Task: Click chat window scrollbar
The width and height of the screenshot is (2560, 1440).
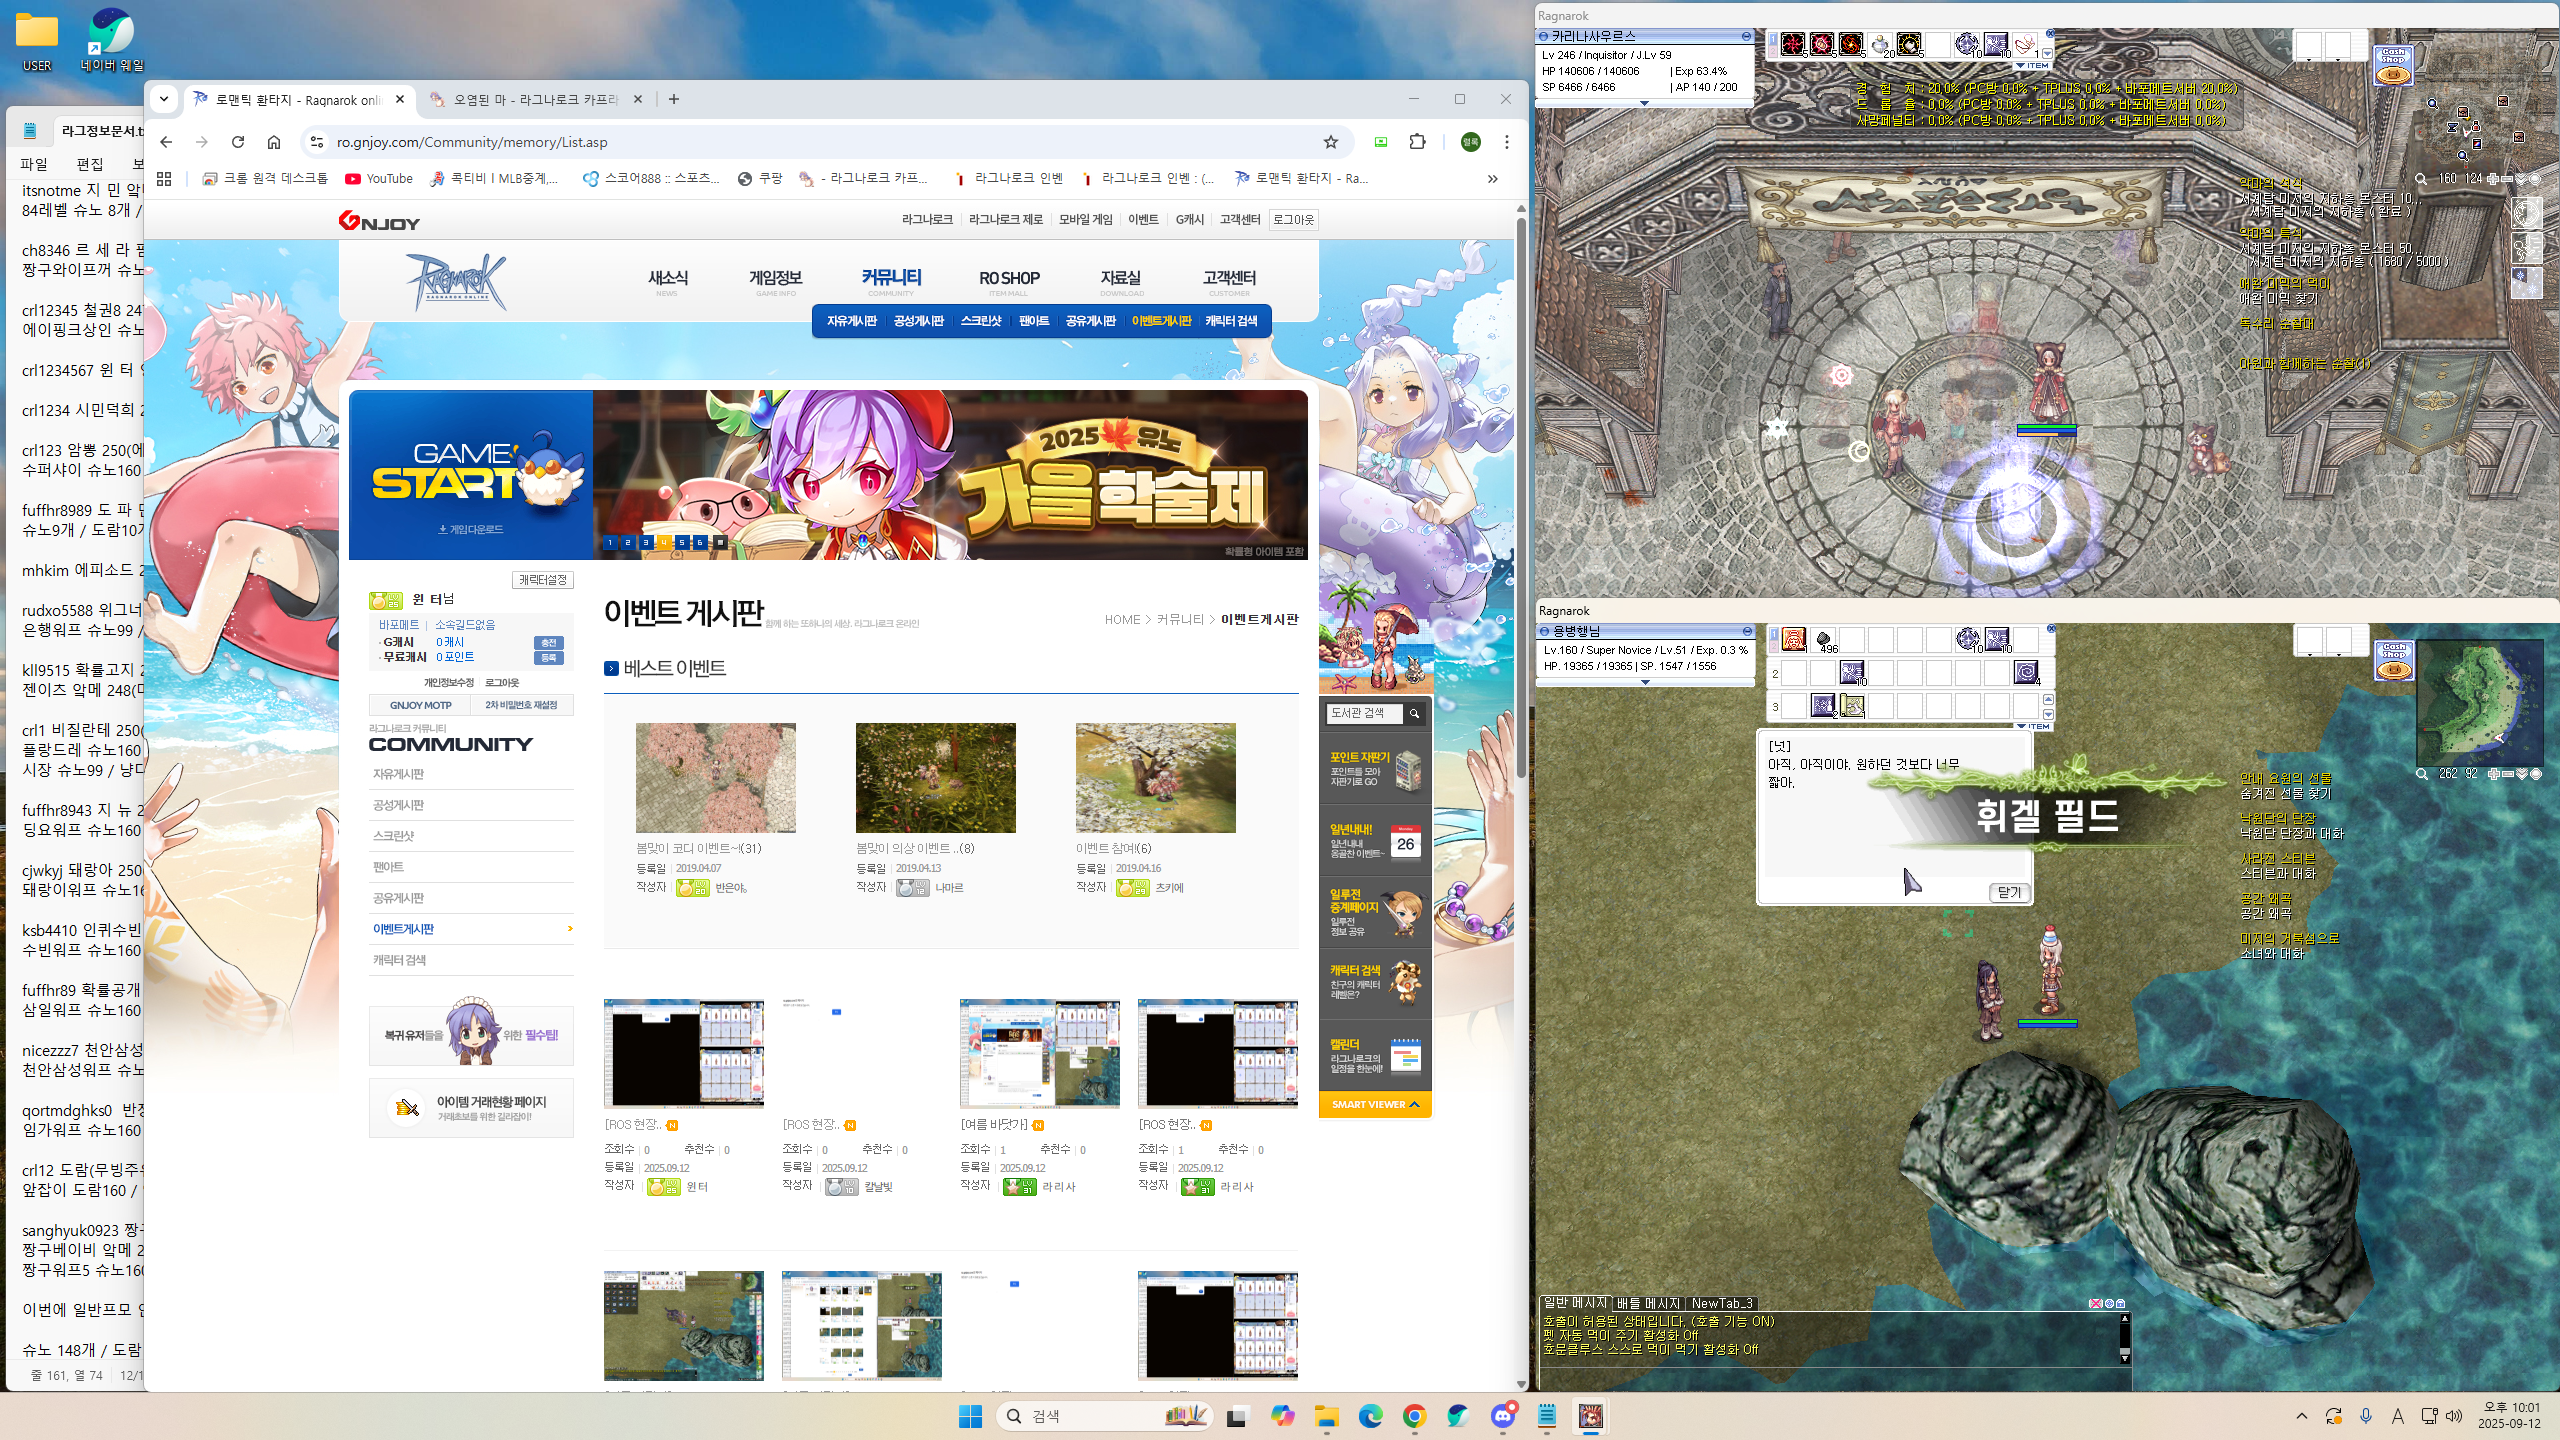Action: 2124,1338
